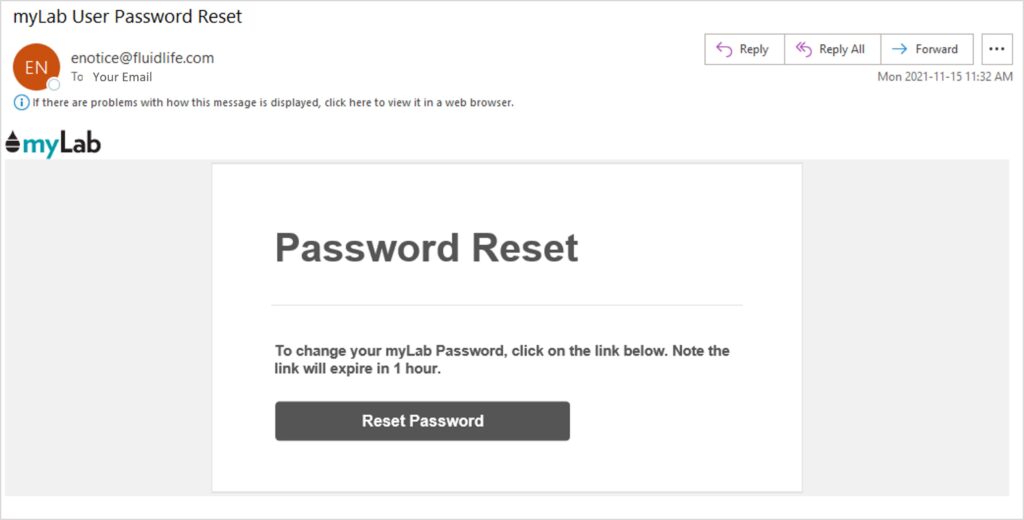Viewport: 1024px width, 520px height.
Task: Click the blue info icon in message bar
Action: click(21, 102)
